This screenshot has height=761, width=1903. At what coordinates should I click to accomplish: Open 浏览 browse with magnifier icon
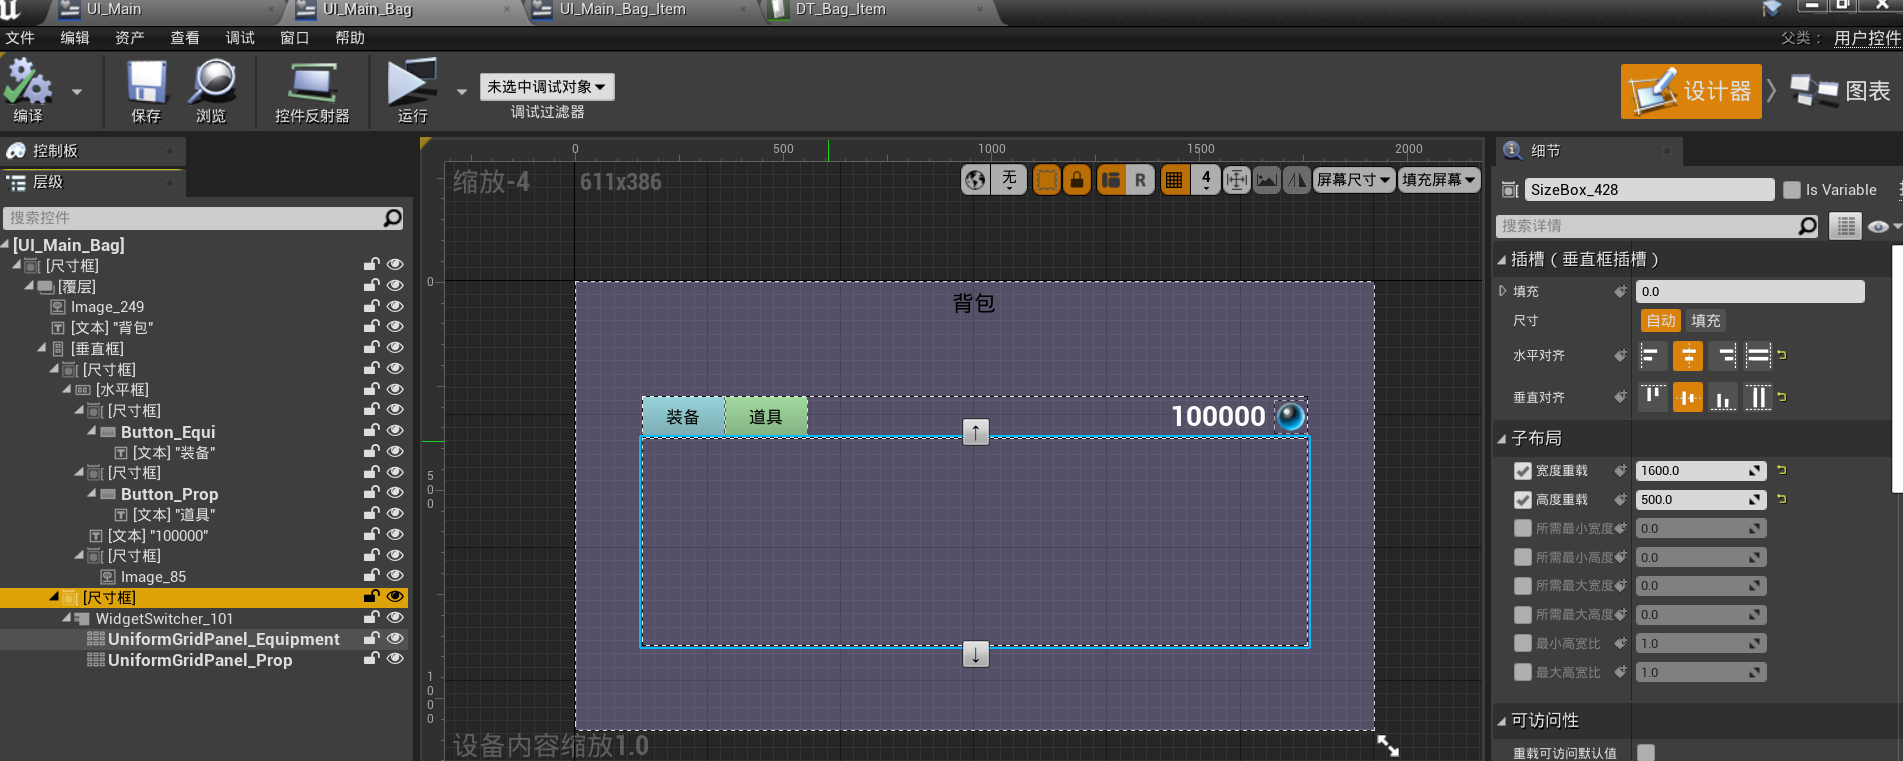pyautogui.click(x=211, y=82)
